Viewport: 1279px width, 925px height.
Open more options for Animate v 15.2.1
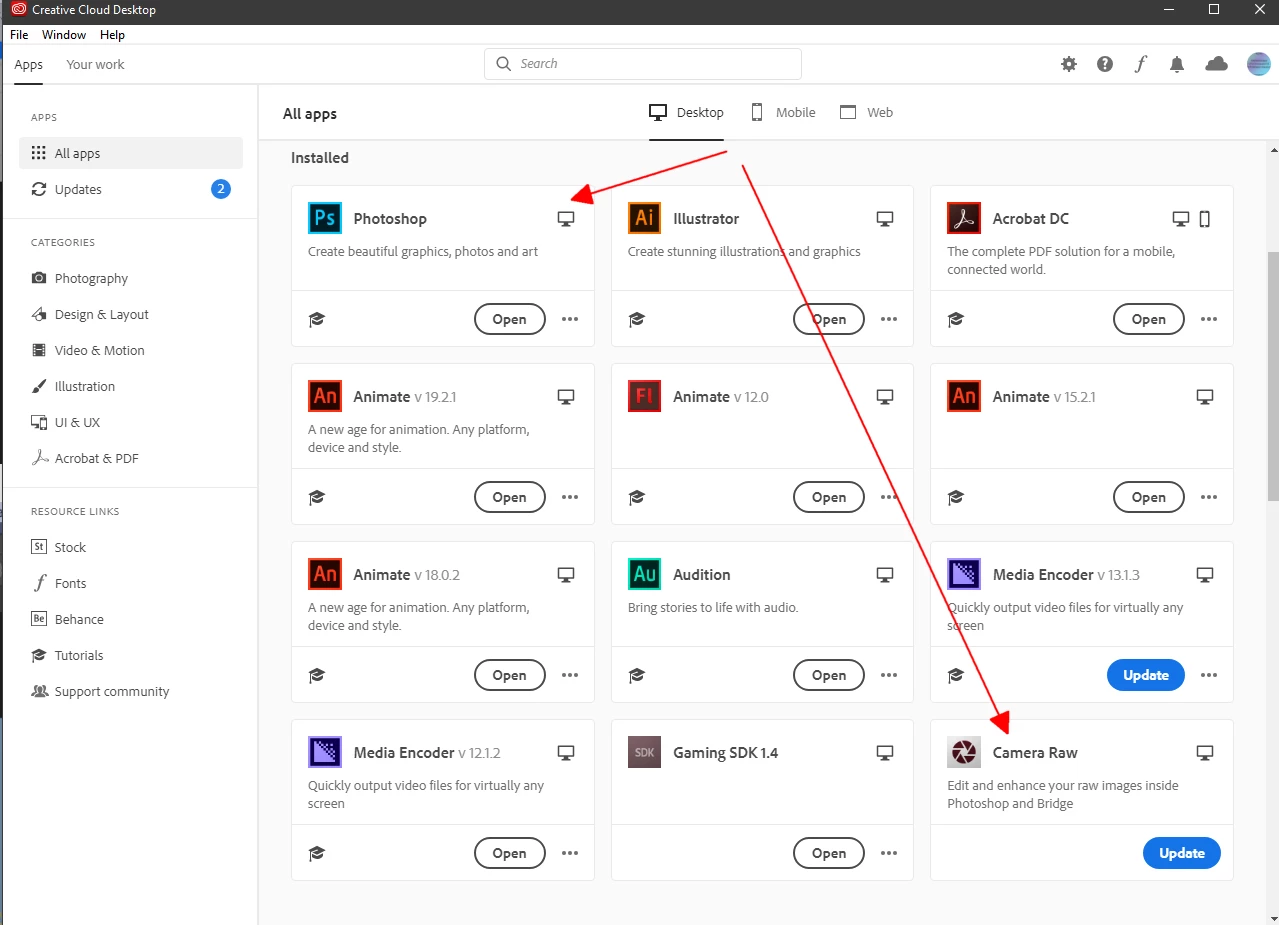click(1209, 497)
